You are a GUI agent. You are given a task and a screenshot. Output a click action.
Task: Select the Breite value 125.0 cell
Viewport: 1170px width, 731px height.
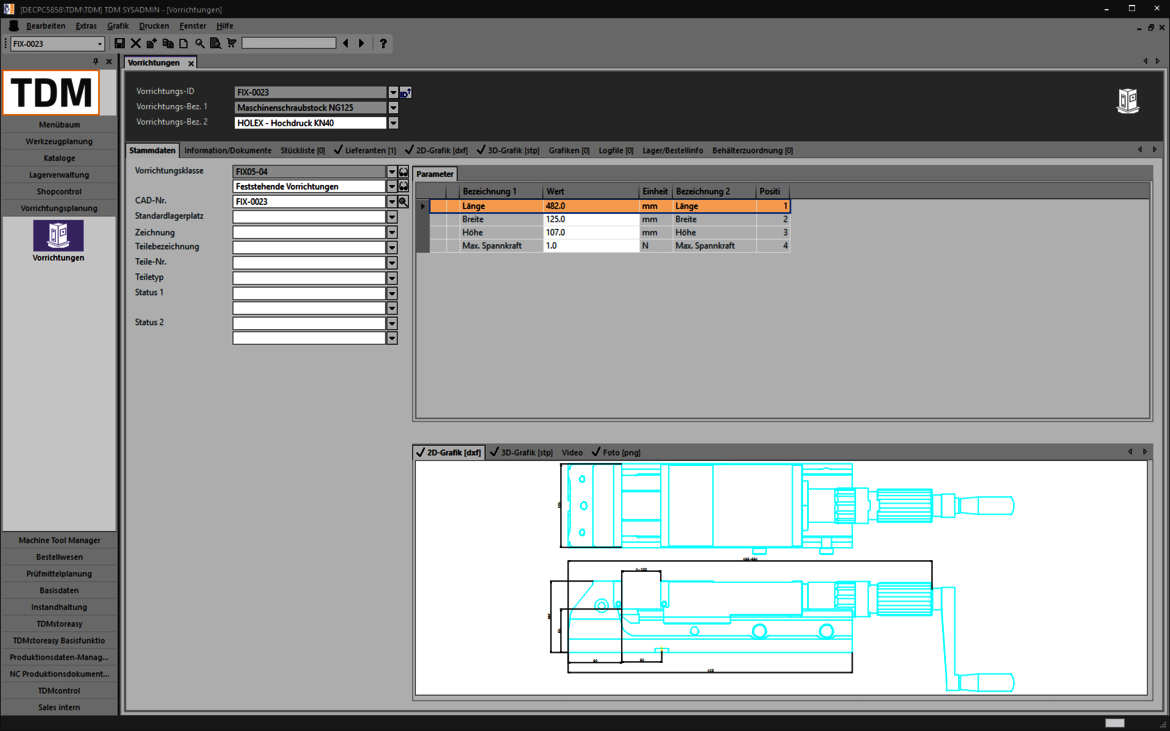coord(591,219)
